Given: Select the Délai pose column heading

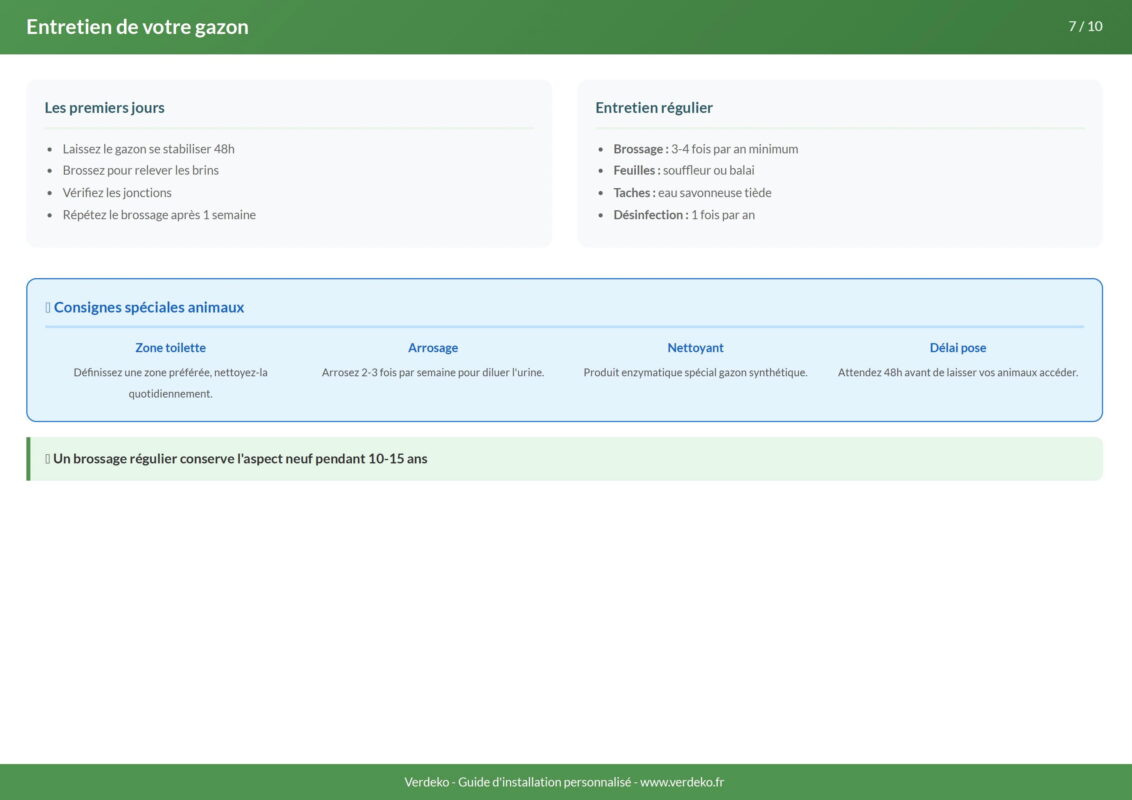Looking at the screenshot, I should [x=957, y=348].
